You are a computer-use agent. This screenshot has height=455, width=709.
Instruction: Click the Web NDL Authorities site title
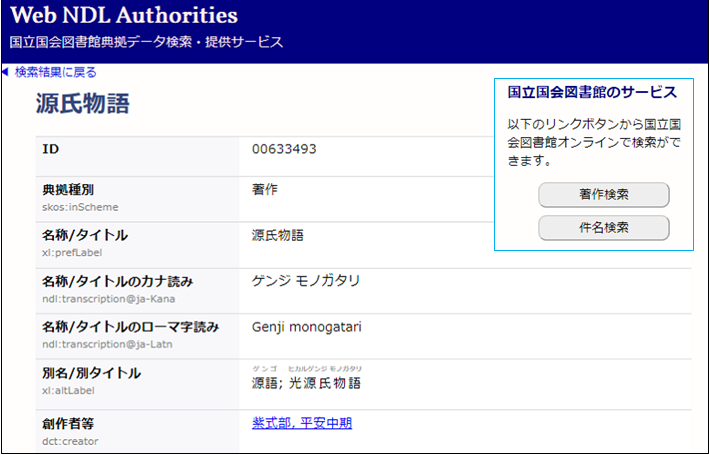pyautogui.click(x=124, y=16)
